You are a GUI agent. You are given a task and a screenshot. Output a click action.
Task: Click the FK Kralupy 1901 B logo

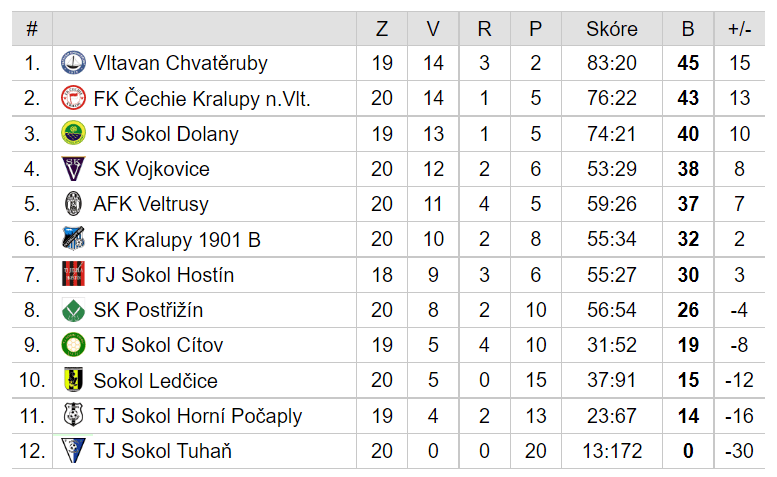pos(73,239)
